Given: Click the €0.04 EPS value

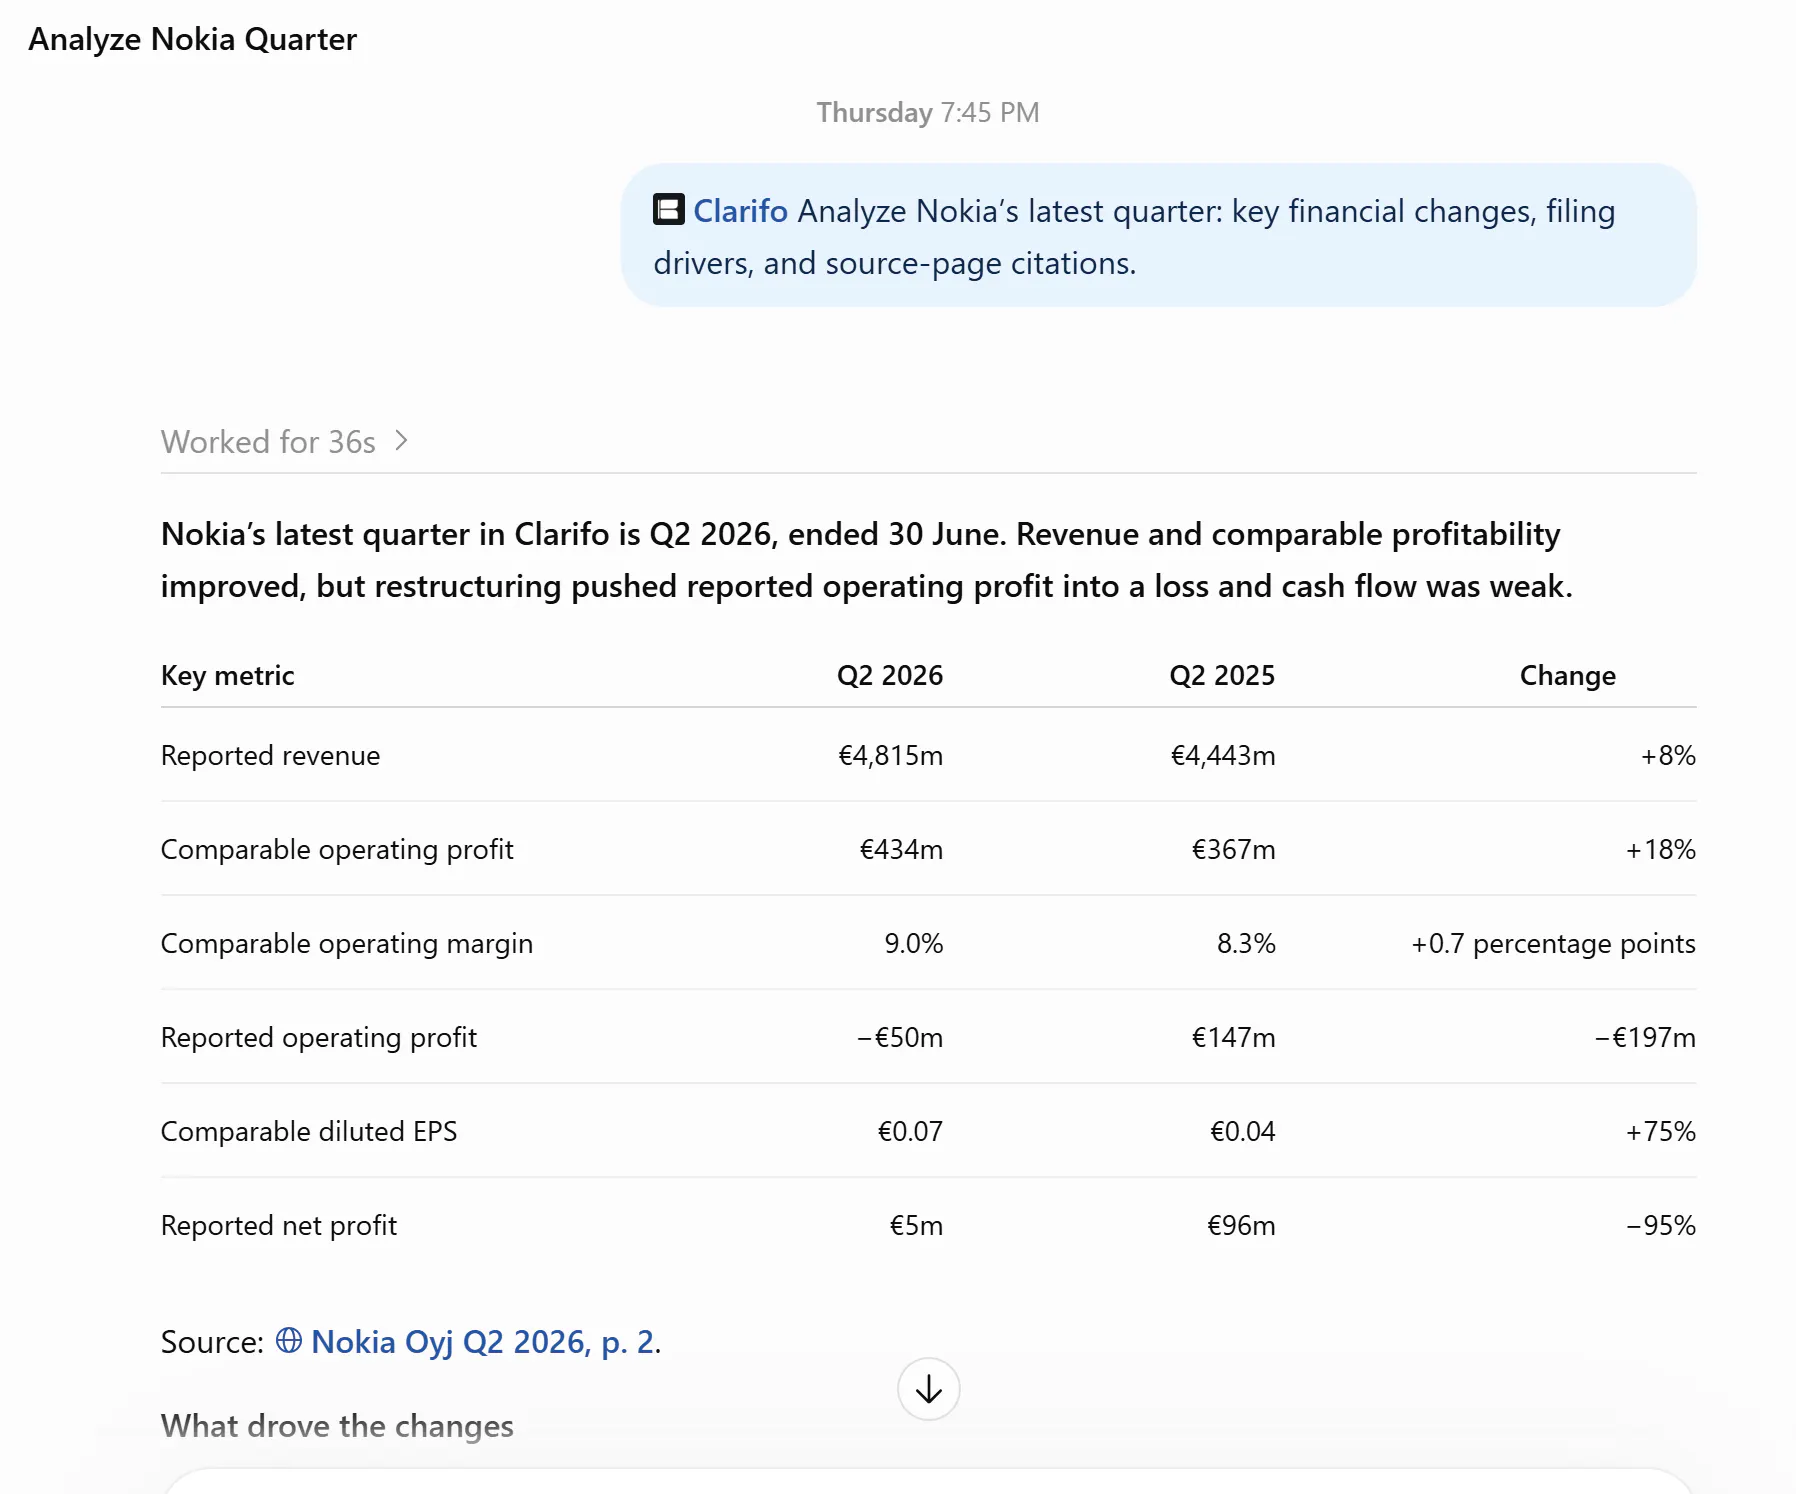Looking at the screenshot, I should [1242, 1131].
